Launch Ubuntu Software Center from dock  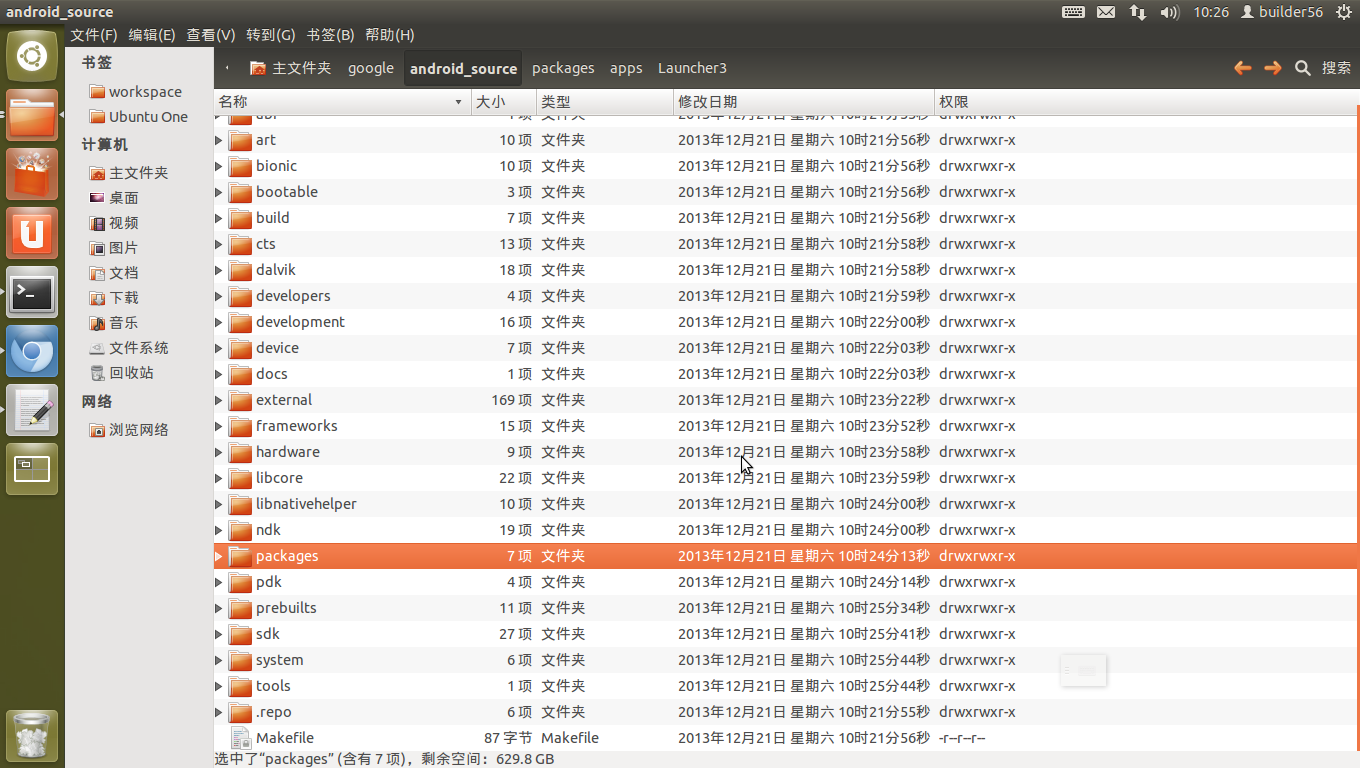click(x=32, y=174)
